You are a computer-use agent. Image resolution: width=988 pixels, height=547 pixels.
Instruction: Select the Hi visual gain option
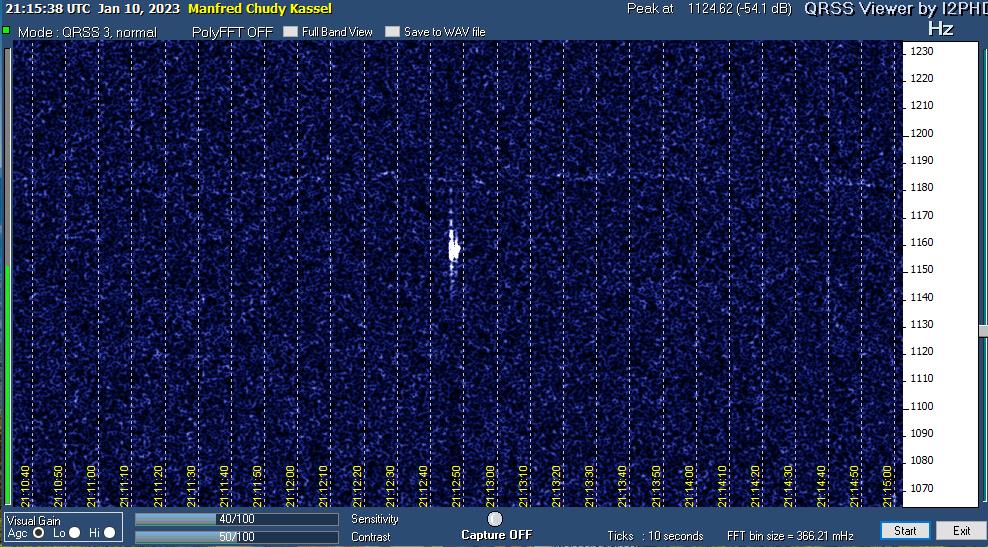pyautogui.click(x=110, y=533)
